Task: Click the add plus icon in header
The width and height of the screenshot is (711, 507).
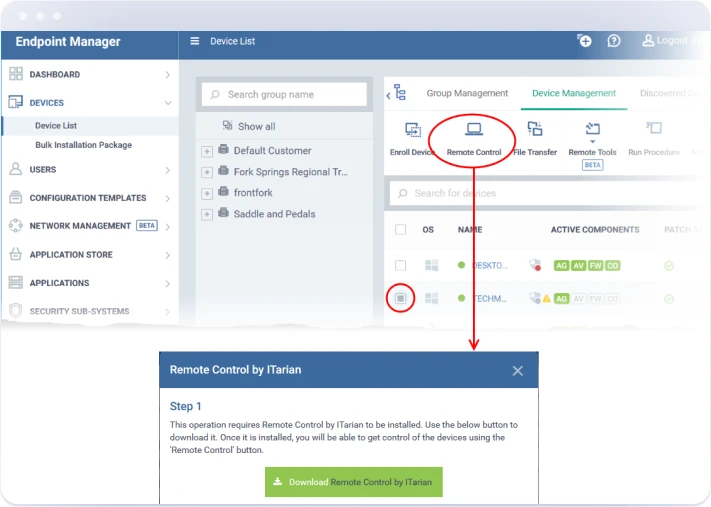Action: [584, 41]
